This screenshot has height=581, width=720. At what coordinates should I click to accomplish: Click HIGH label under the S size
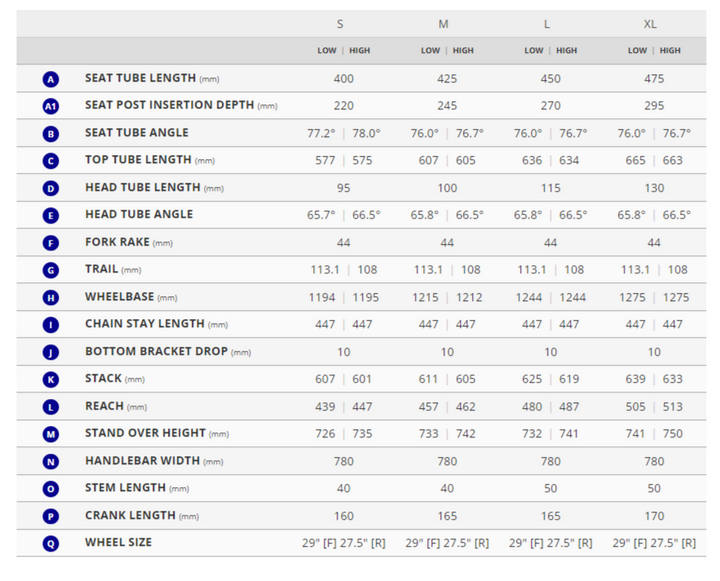coord(359,51)
